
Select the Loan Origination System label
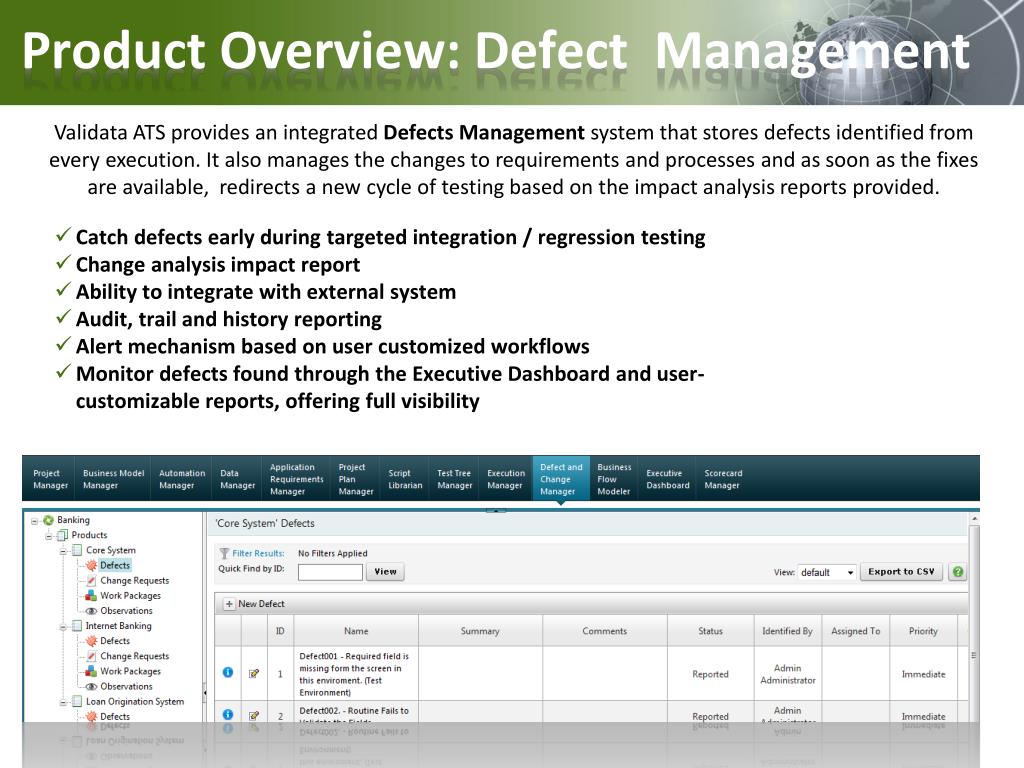click(x=135, y=702)
